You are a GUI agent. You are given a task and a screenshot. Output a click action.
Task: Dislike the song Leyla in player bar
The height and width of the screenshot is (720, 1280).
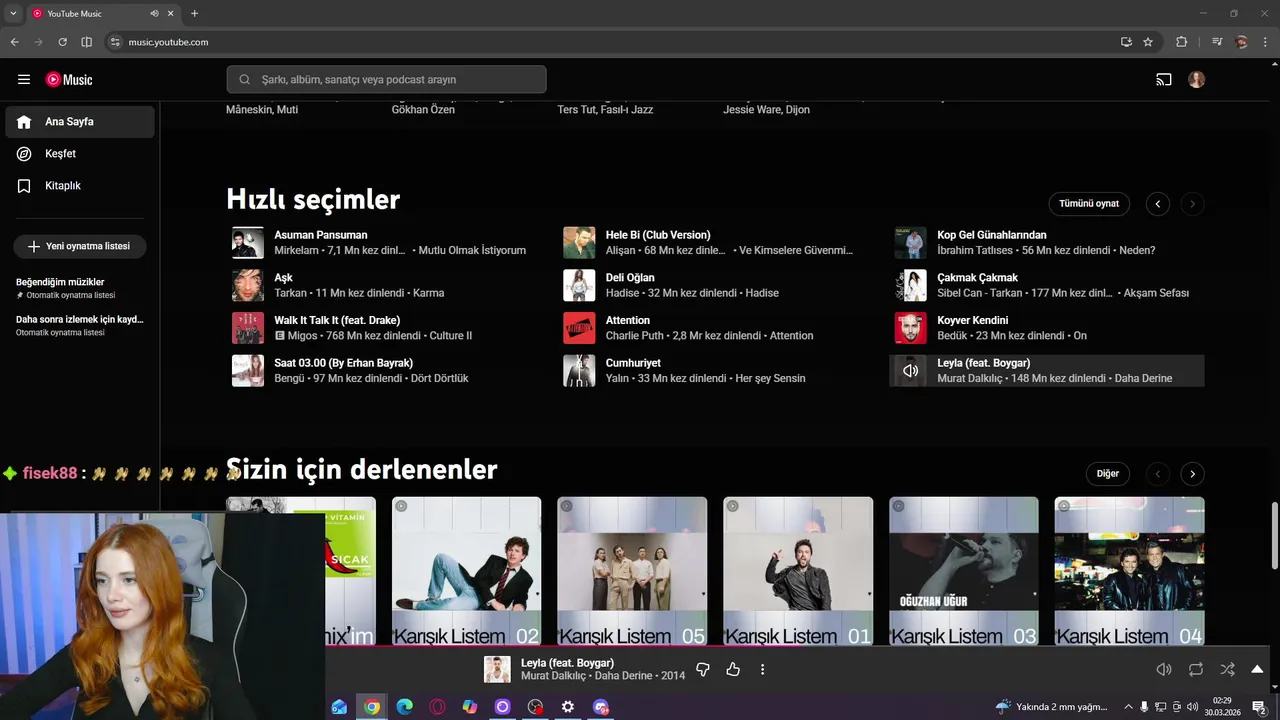click(x=703, y=670)
